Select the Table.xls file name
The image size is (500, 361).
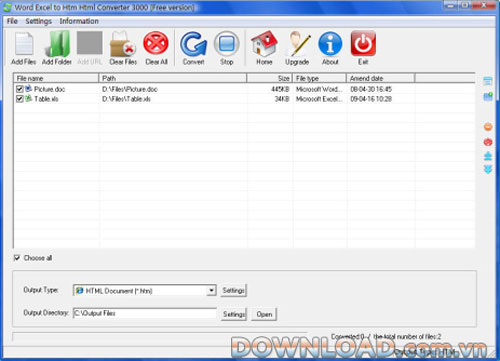click(46, 99)
